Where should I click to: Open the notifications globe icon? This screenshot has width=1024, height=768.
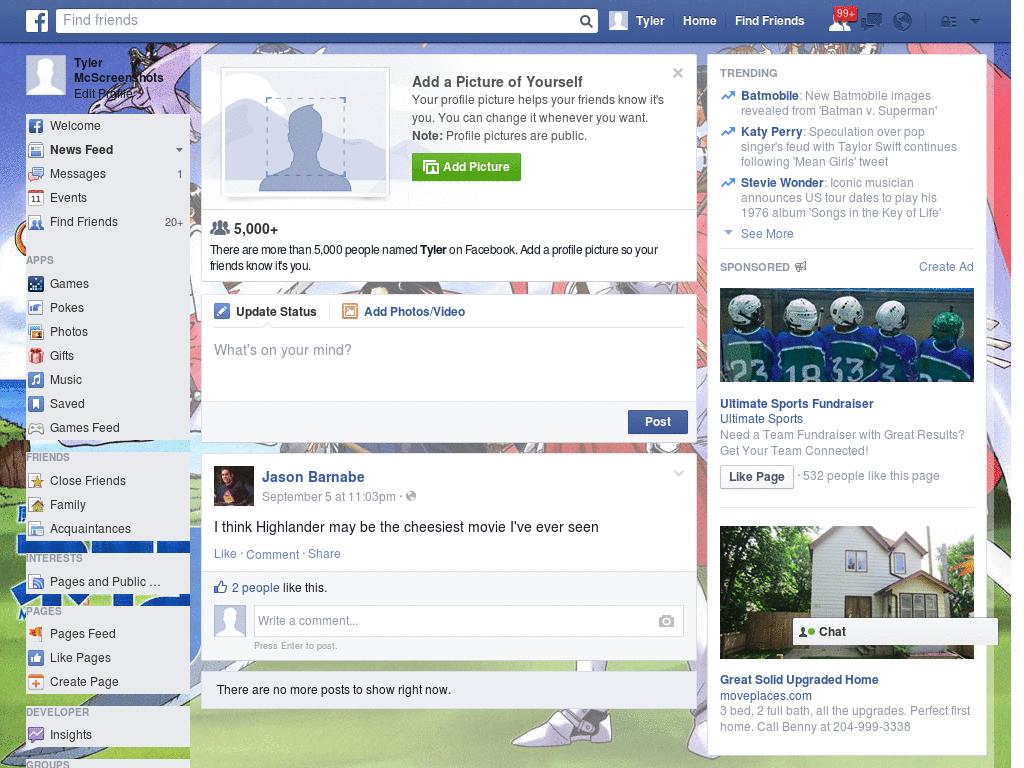(x=902, y=22)
